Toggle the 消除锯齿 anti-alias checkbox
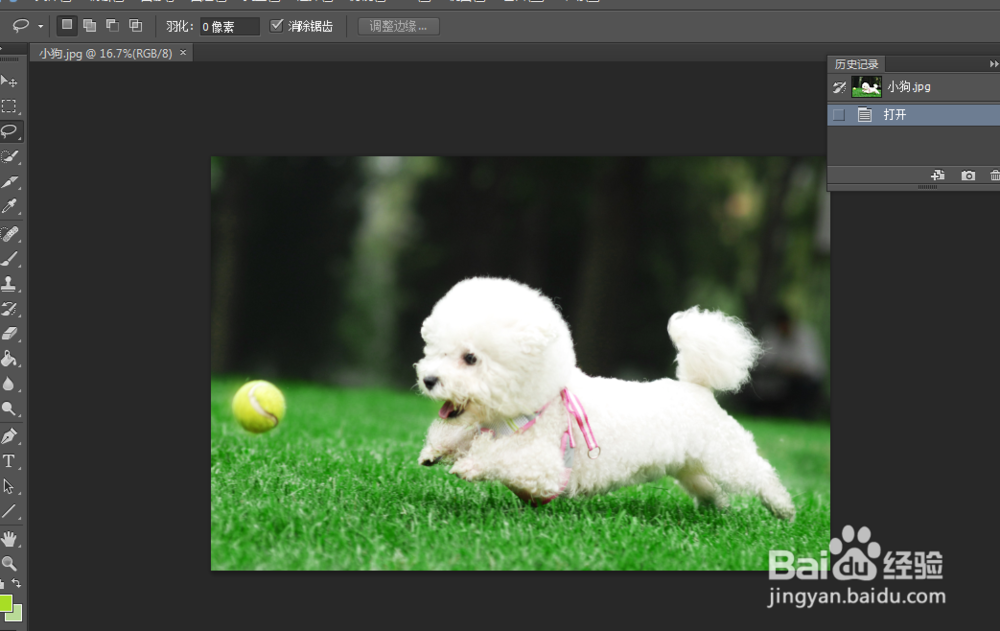 [x=276, y=26]
